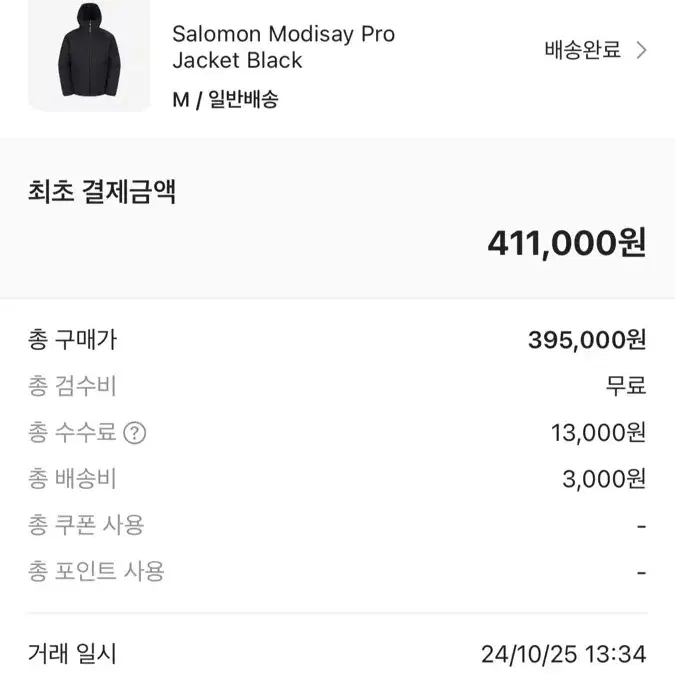Click the 총 배송비 label
Viewport: 675px width, 675px height.
(72, 479)
